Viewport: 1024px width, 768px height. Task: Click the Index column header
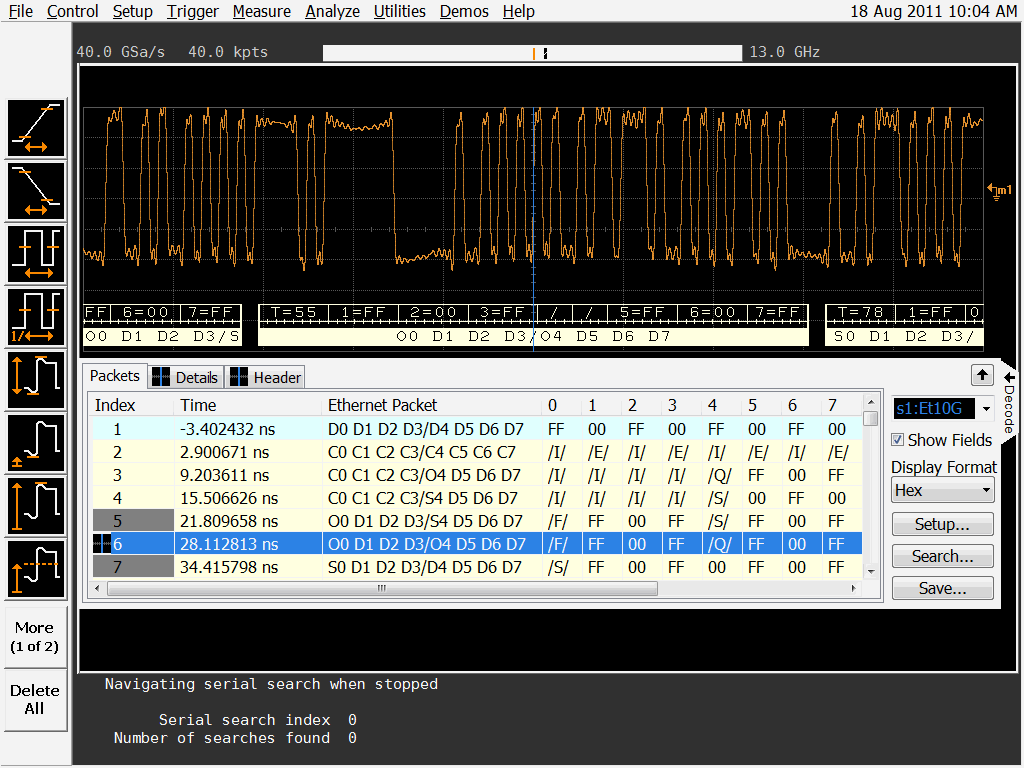click(132, 406)
